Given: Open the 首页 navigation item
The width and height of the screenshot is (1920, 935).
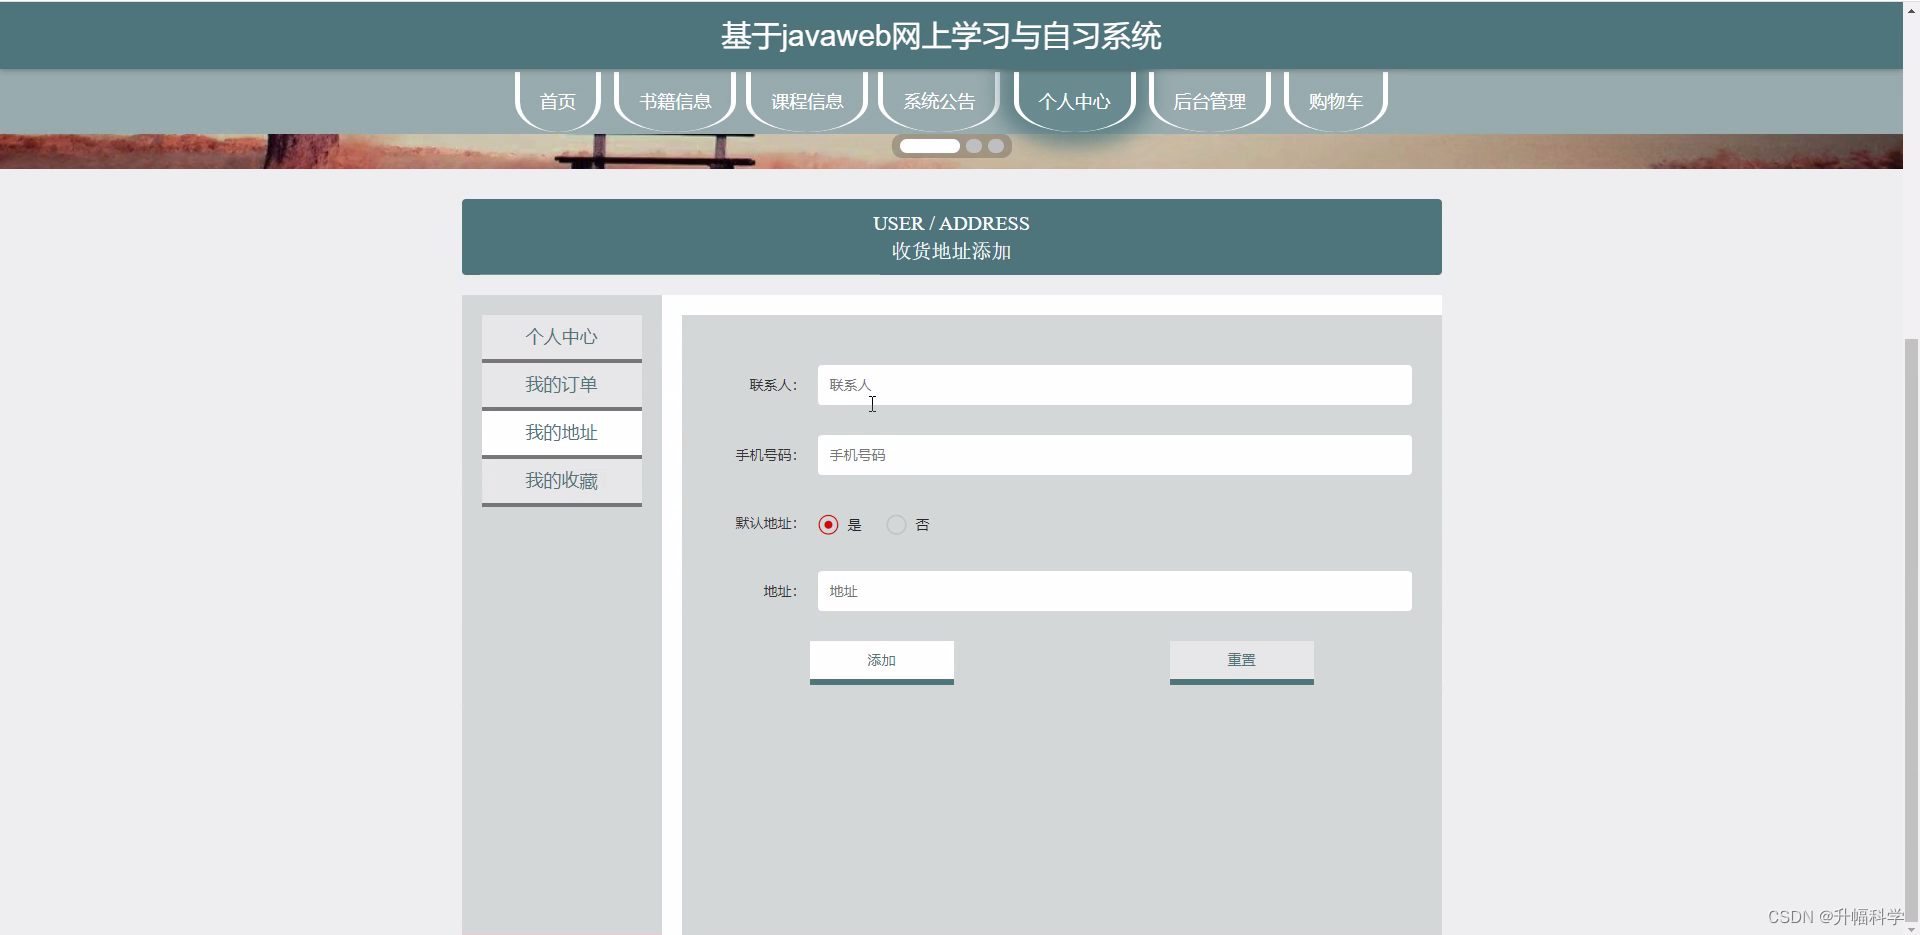Looking at the screenshot, I should click(x=557, y=101).
